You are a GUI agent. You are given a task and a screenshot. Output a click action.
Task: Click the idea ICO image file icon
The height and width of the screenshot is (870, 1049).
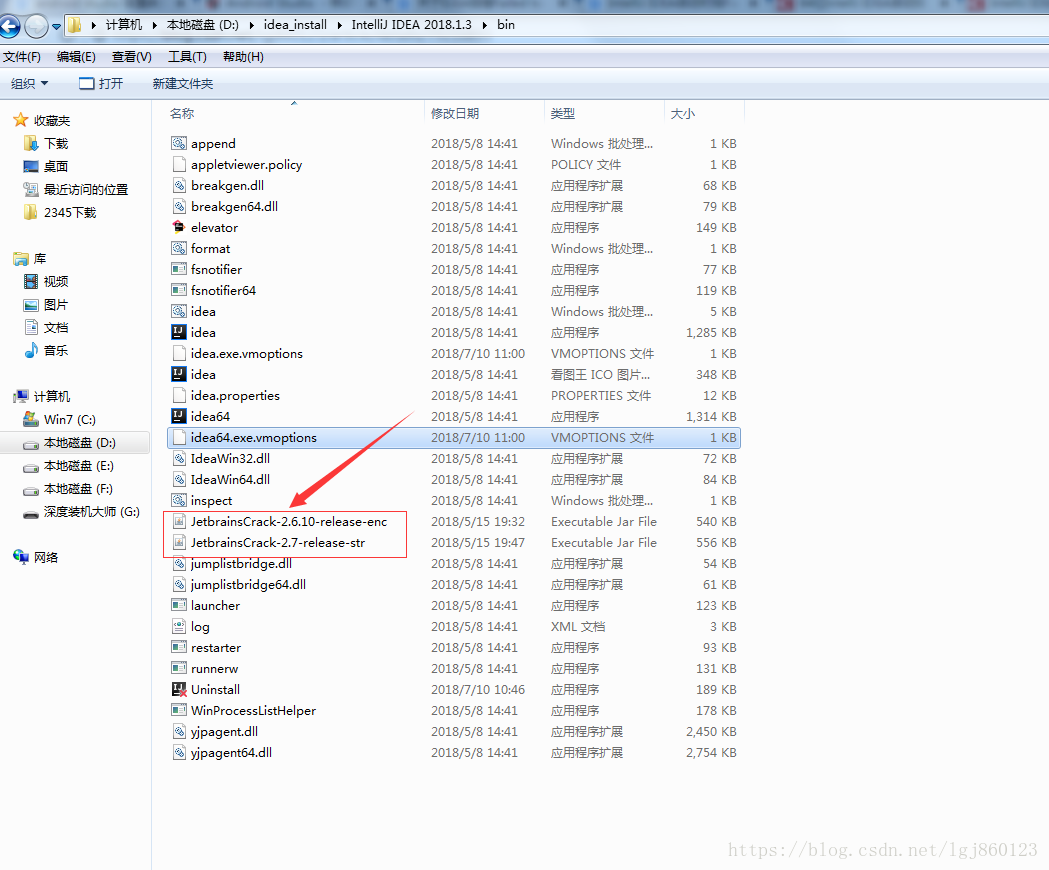pos(179,374)
